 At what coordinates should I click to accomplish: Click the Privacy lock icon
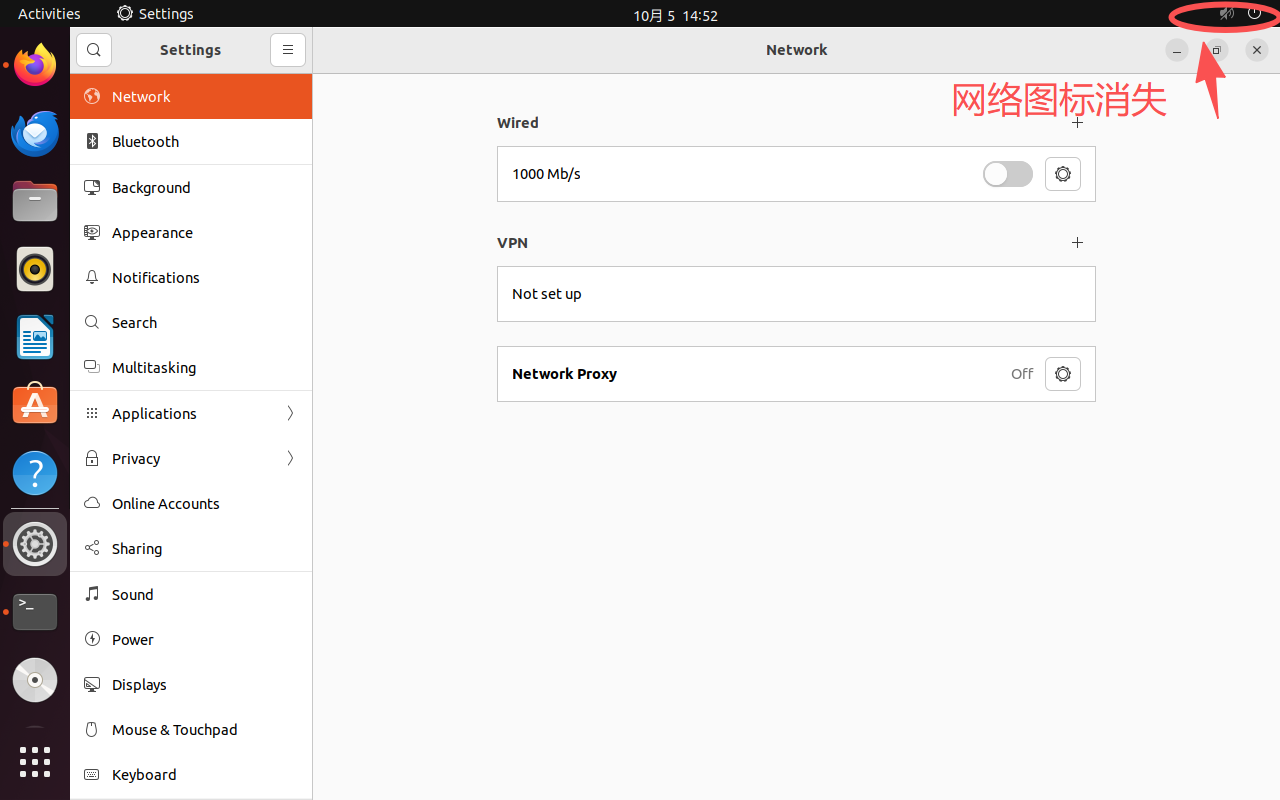(92, 458)
